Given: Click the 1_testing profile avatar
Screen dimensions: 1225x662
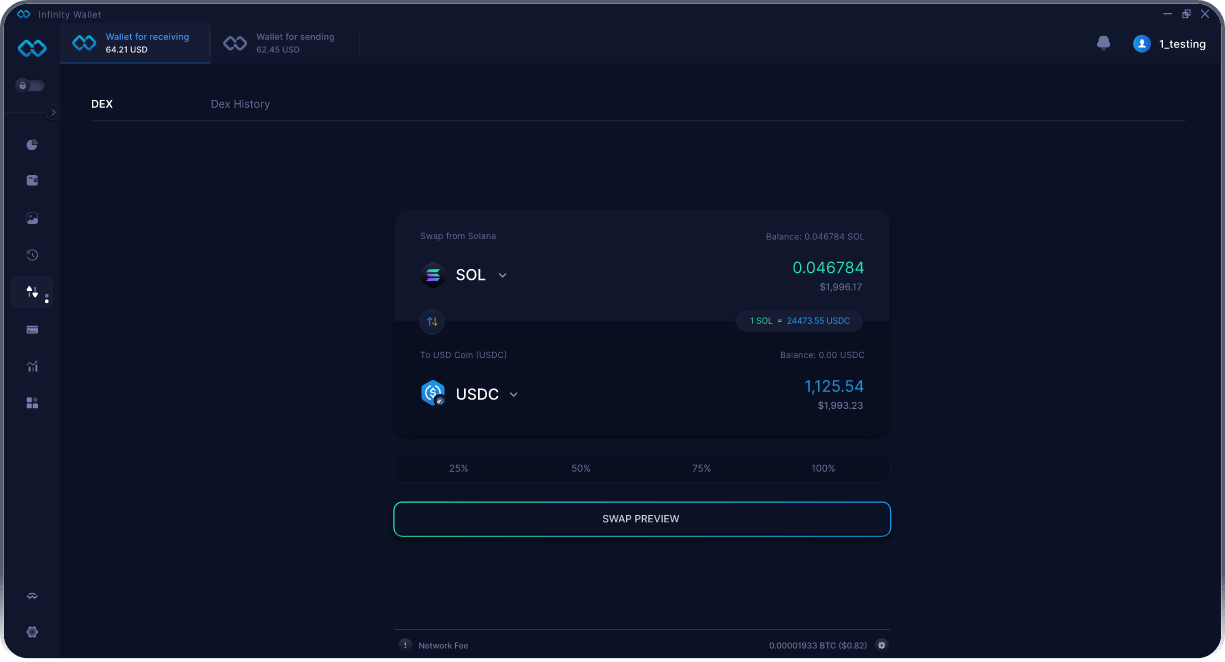Looking at the screenshot, I should pyautogui.click(x=1141, y=44).
